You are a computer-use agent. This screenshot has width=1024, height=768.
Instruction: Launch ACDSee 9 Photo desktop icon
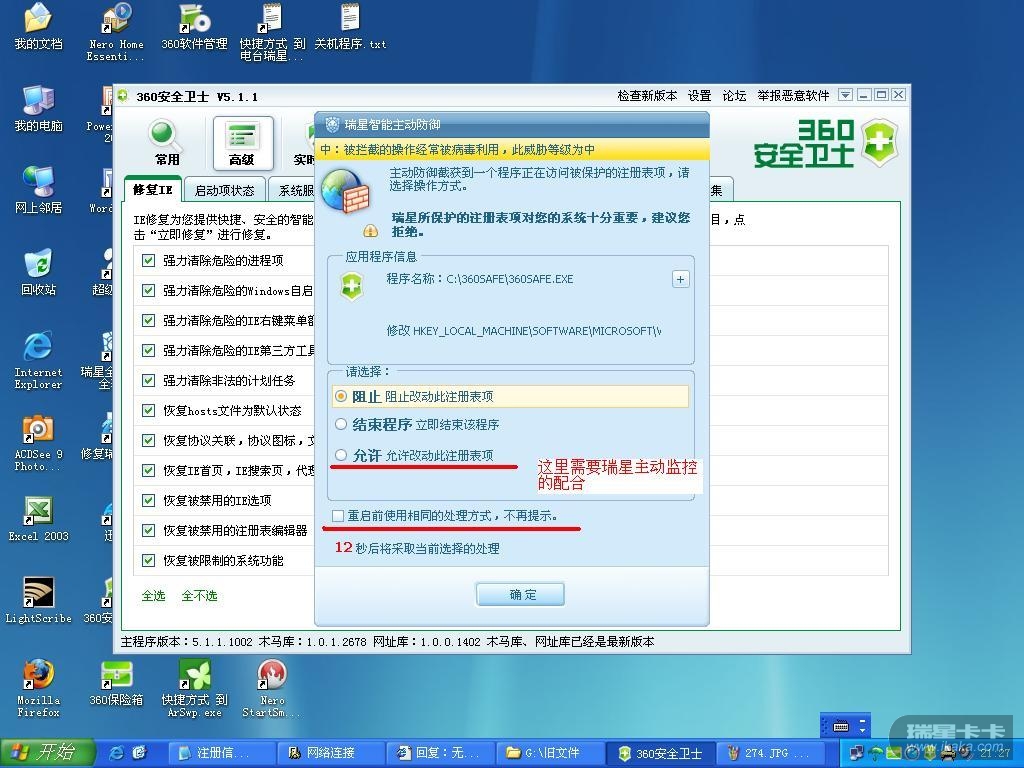pyautogui.click(x=39, y=442)
